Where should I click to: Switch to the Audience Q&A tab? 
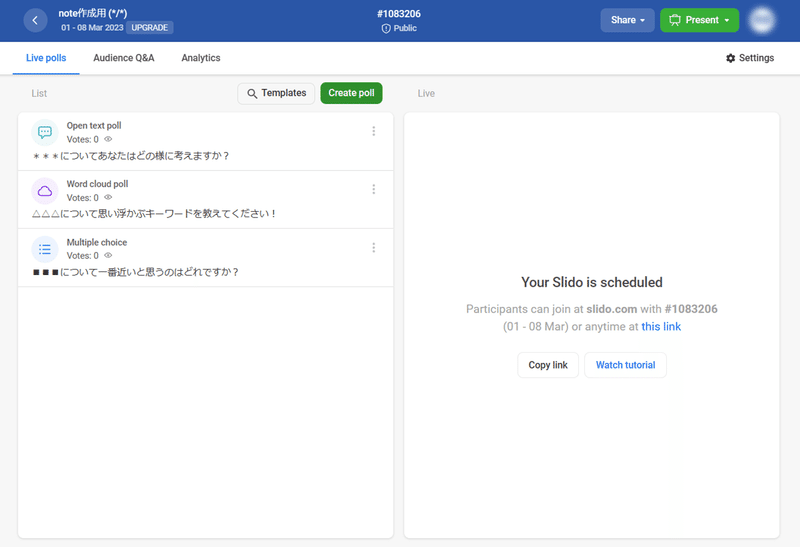point(123,58)
